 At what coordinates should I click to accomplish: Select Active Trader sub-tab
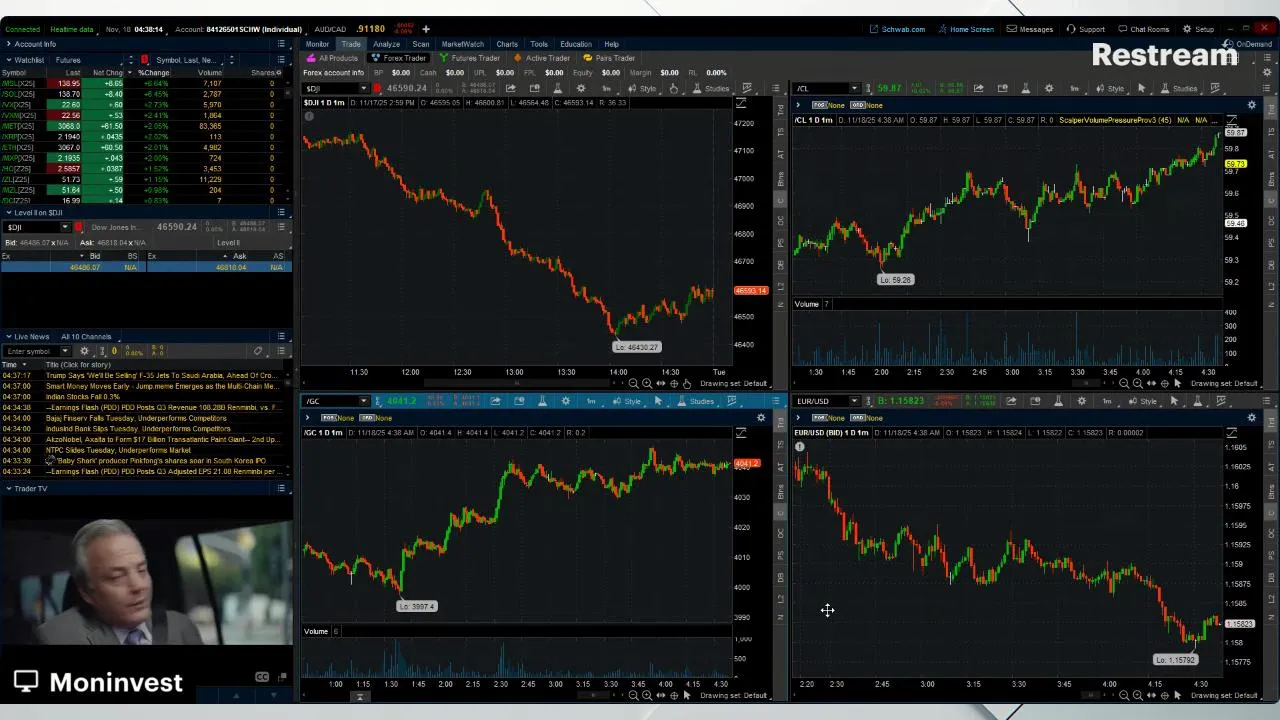(x=542, y=58)
